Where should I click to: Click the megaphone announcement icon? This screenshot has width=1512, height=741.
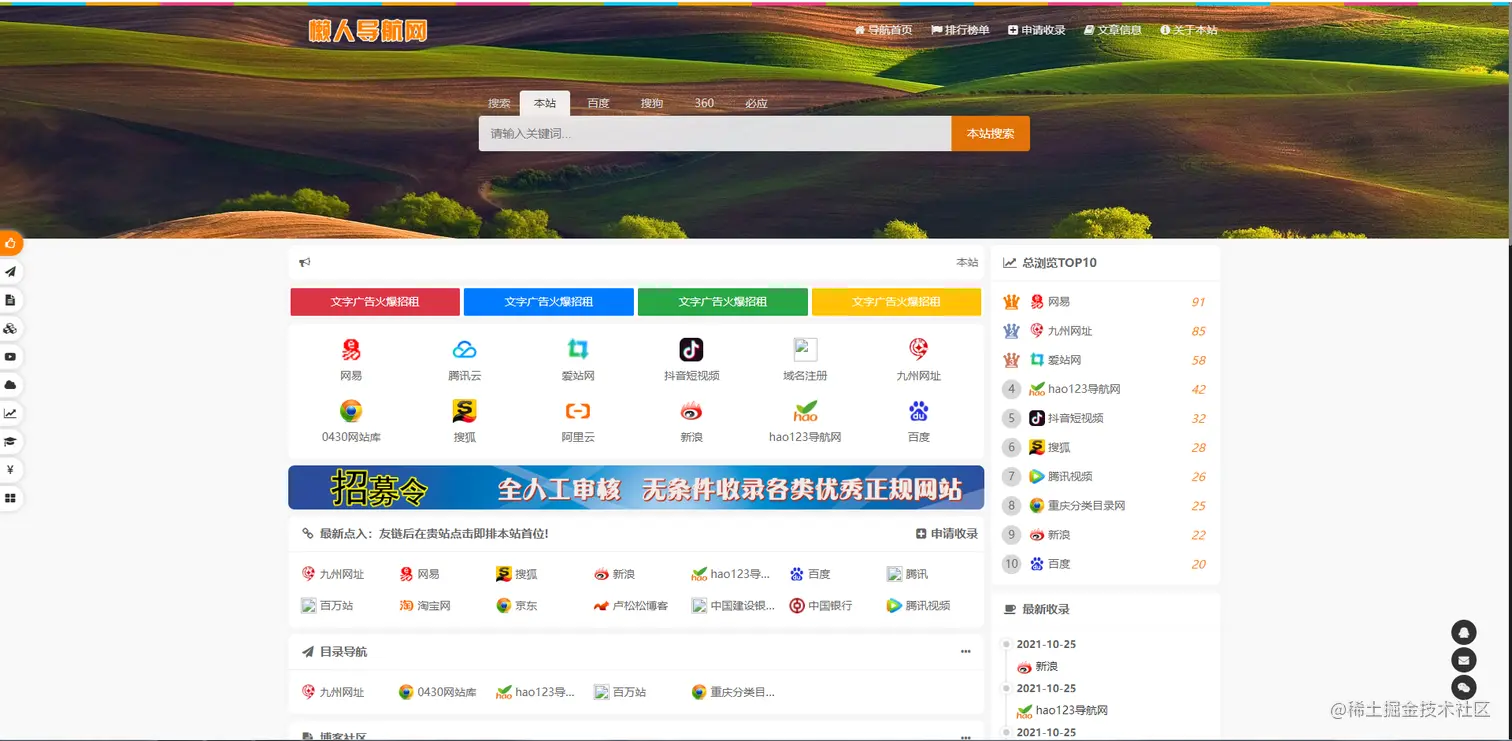305,262
